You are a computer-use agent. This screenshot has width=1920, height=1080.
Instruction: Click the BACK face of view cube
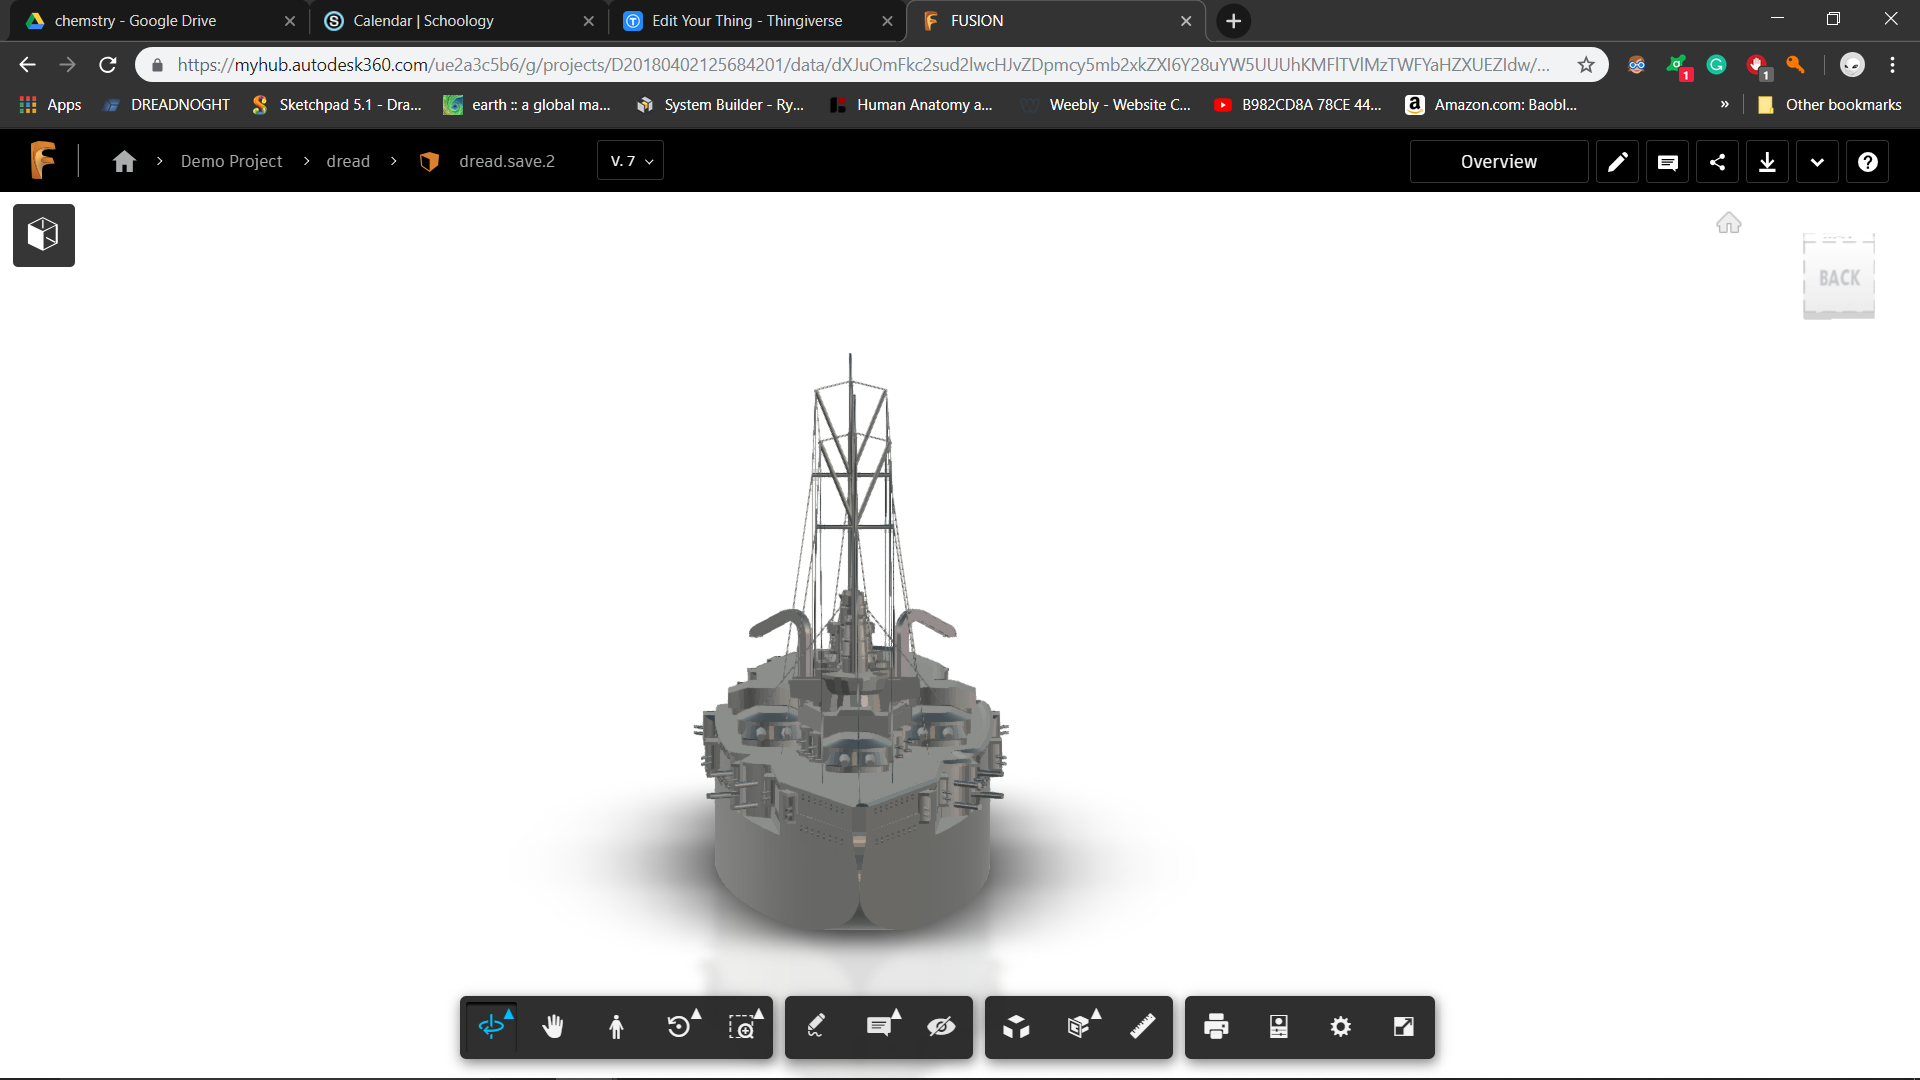pyautogui.click(x=1839, y=278)
